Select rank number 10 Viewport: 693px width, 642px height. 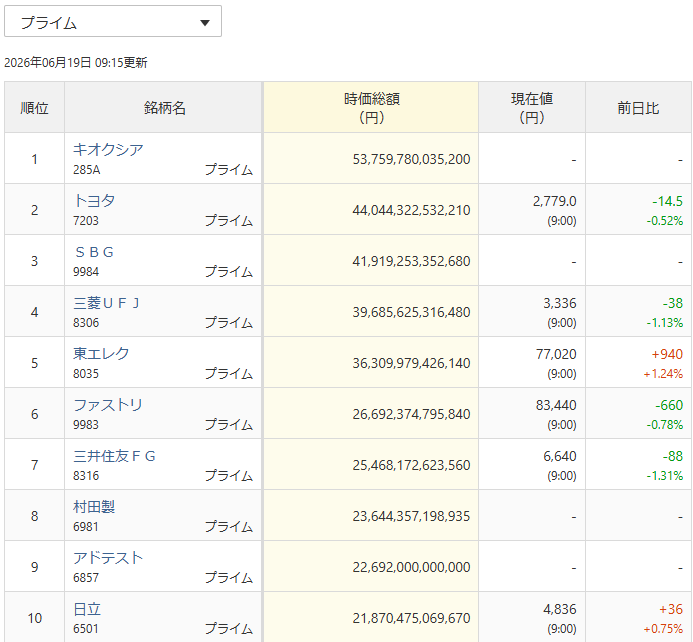(x=34, y=618)
